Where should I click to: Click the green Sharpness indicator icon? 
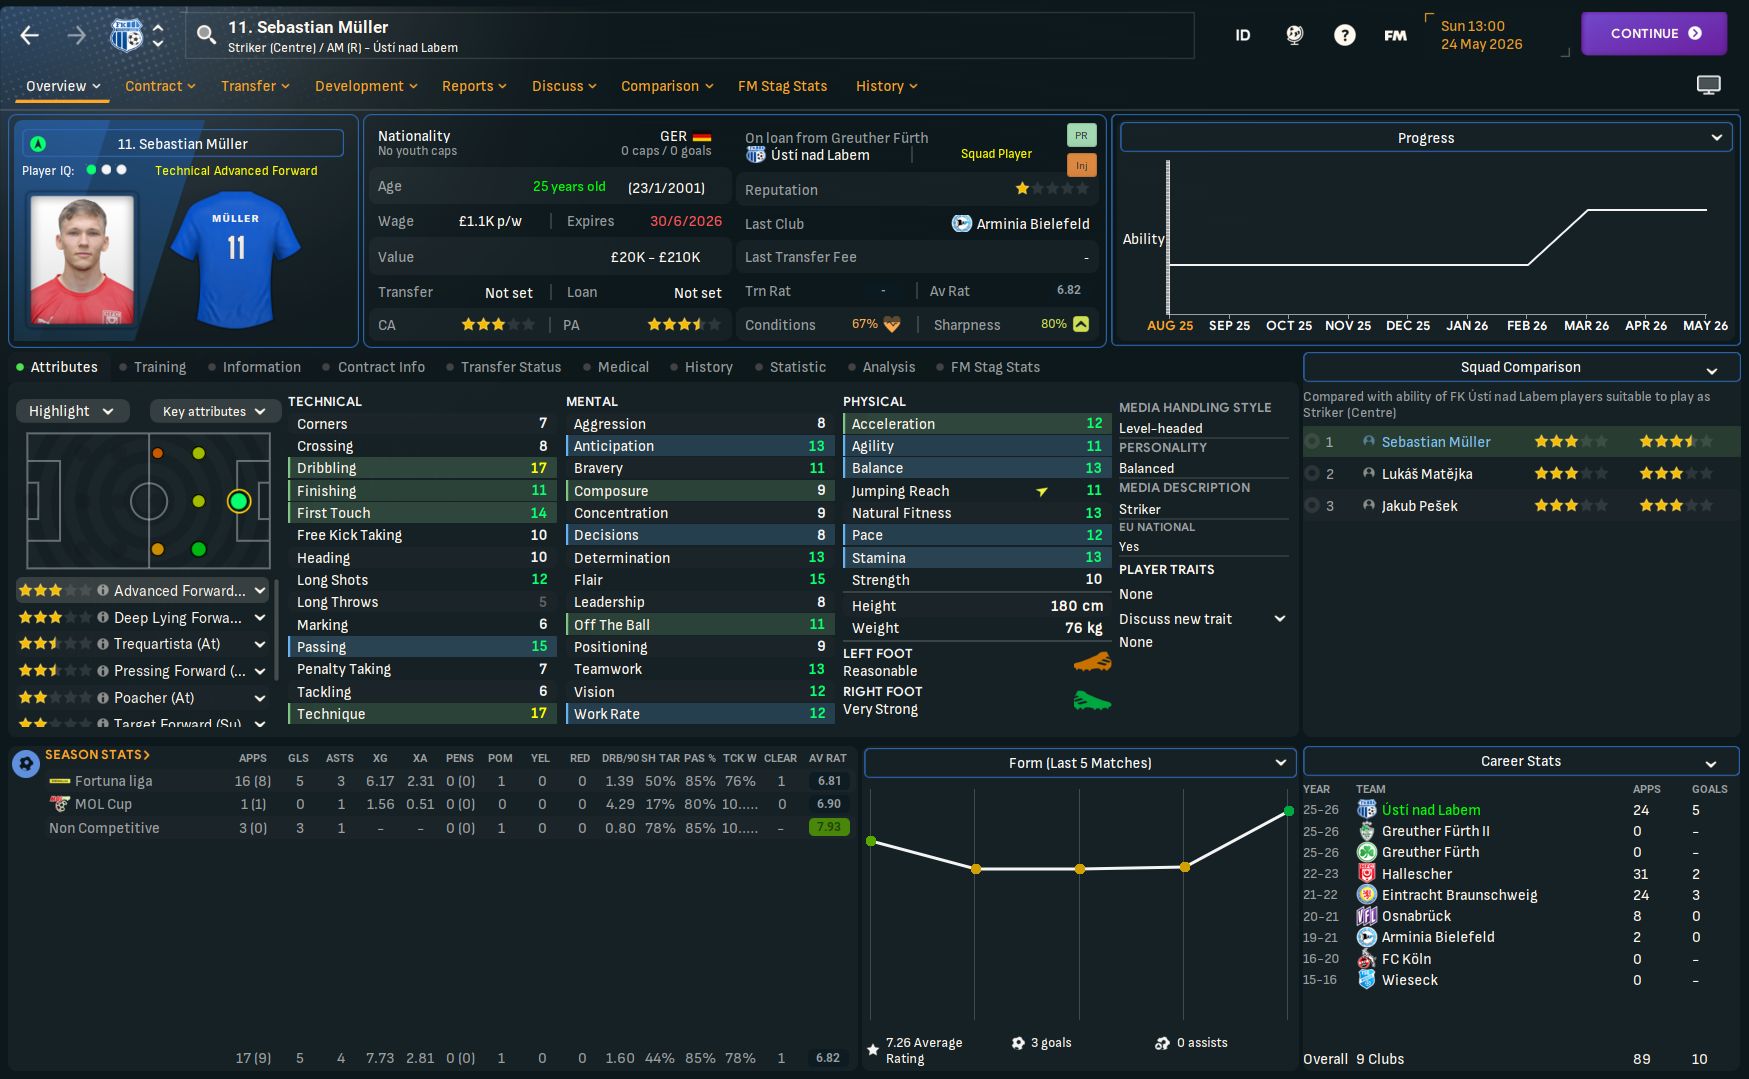click(x=1081, y=324)
